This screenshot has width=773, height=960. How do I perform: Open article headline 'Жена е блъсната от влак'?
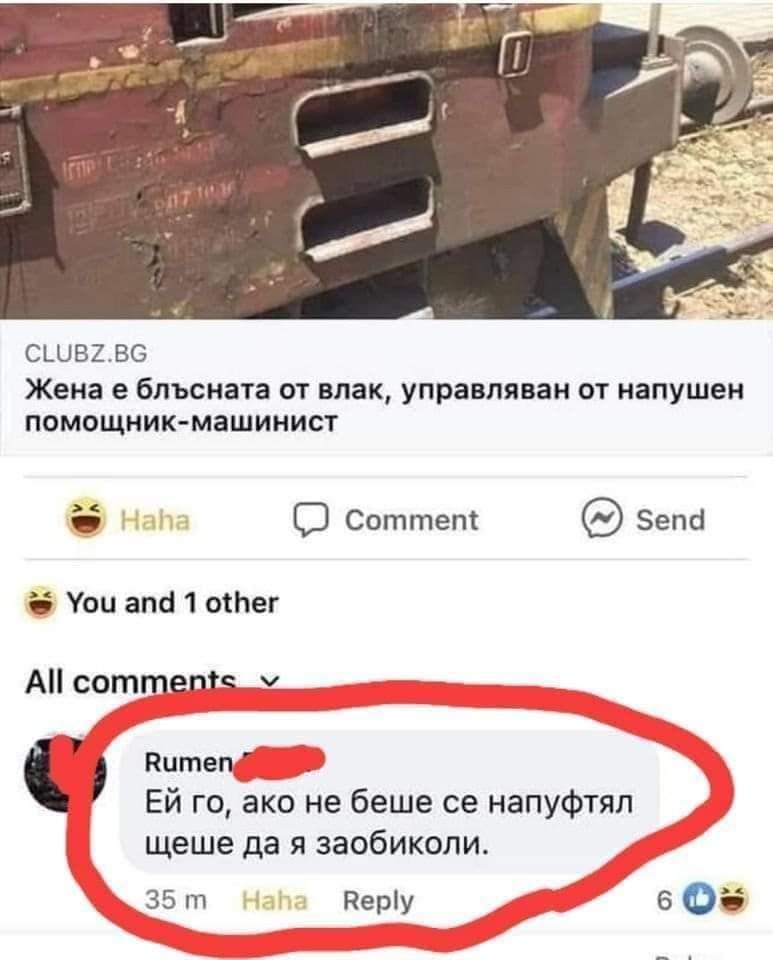tap(384, 405)
